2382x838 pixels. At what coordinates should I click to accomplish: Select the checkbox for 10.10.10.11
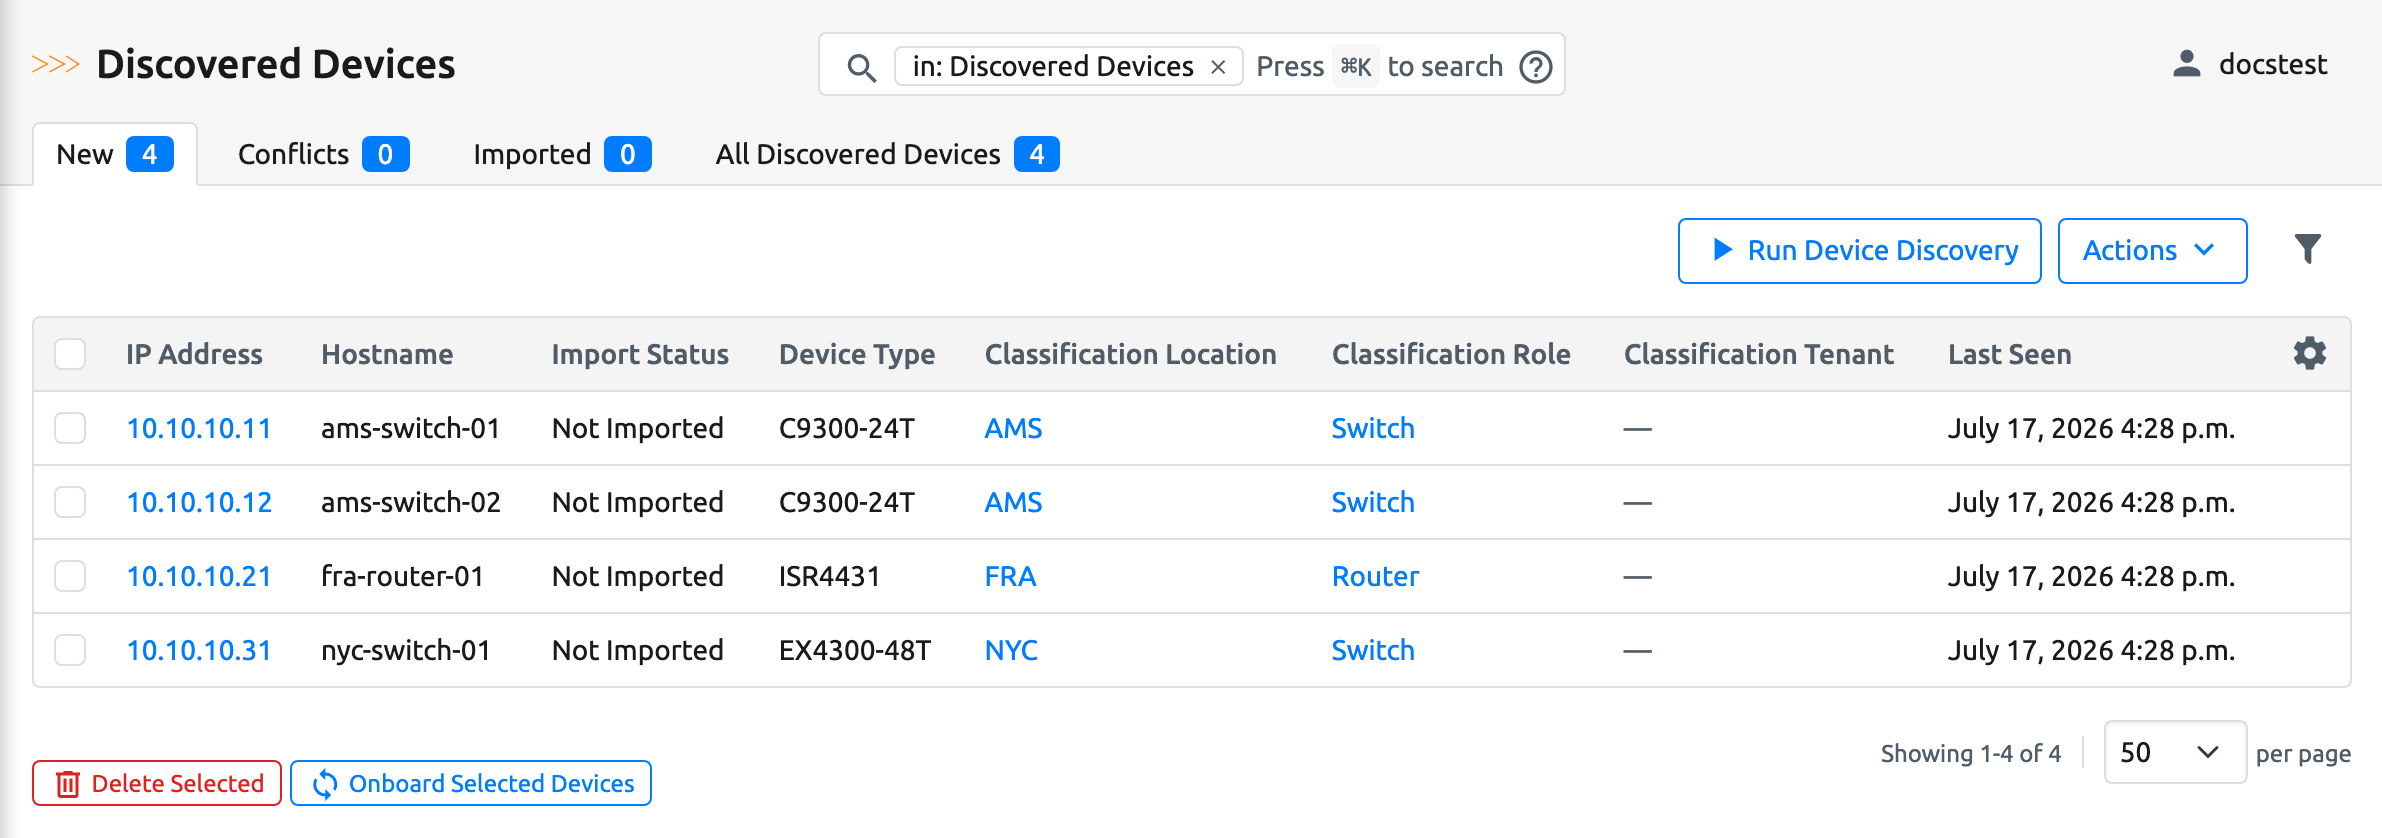(70, 428)
